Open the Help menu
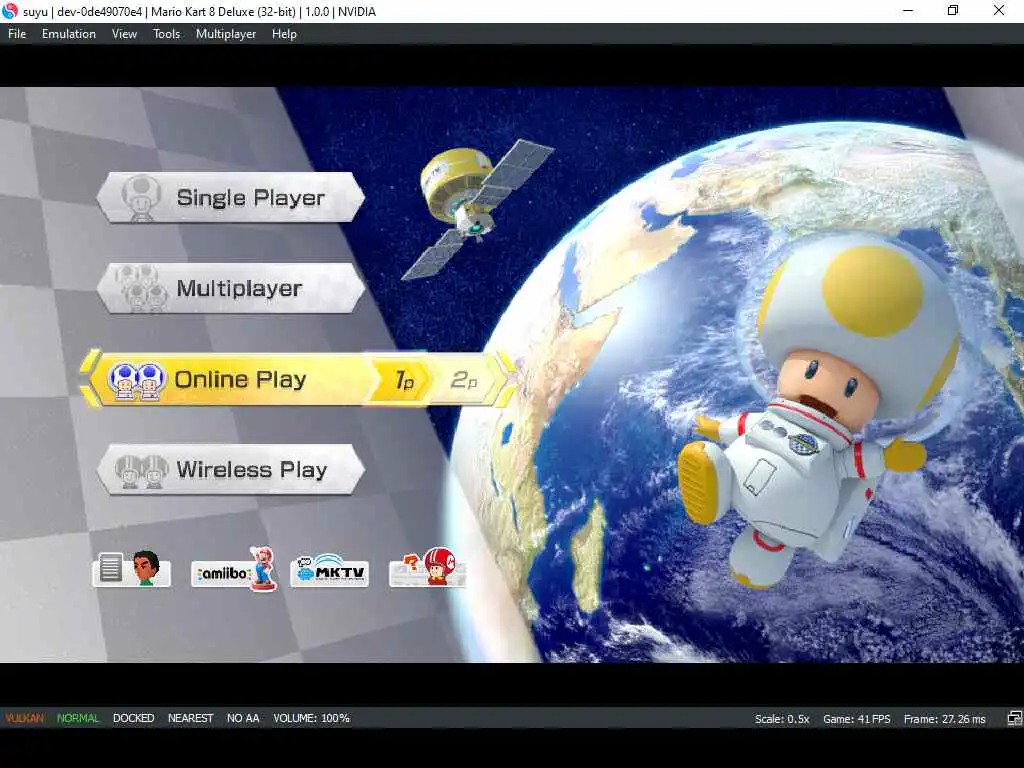 [x=284, y=34]
